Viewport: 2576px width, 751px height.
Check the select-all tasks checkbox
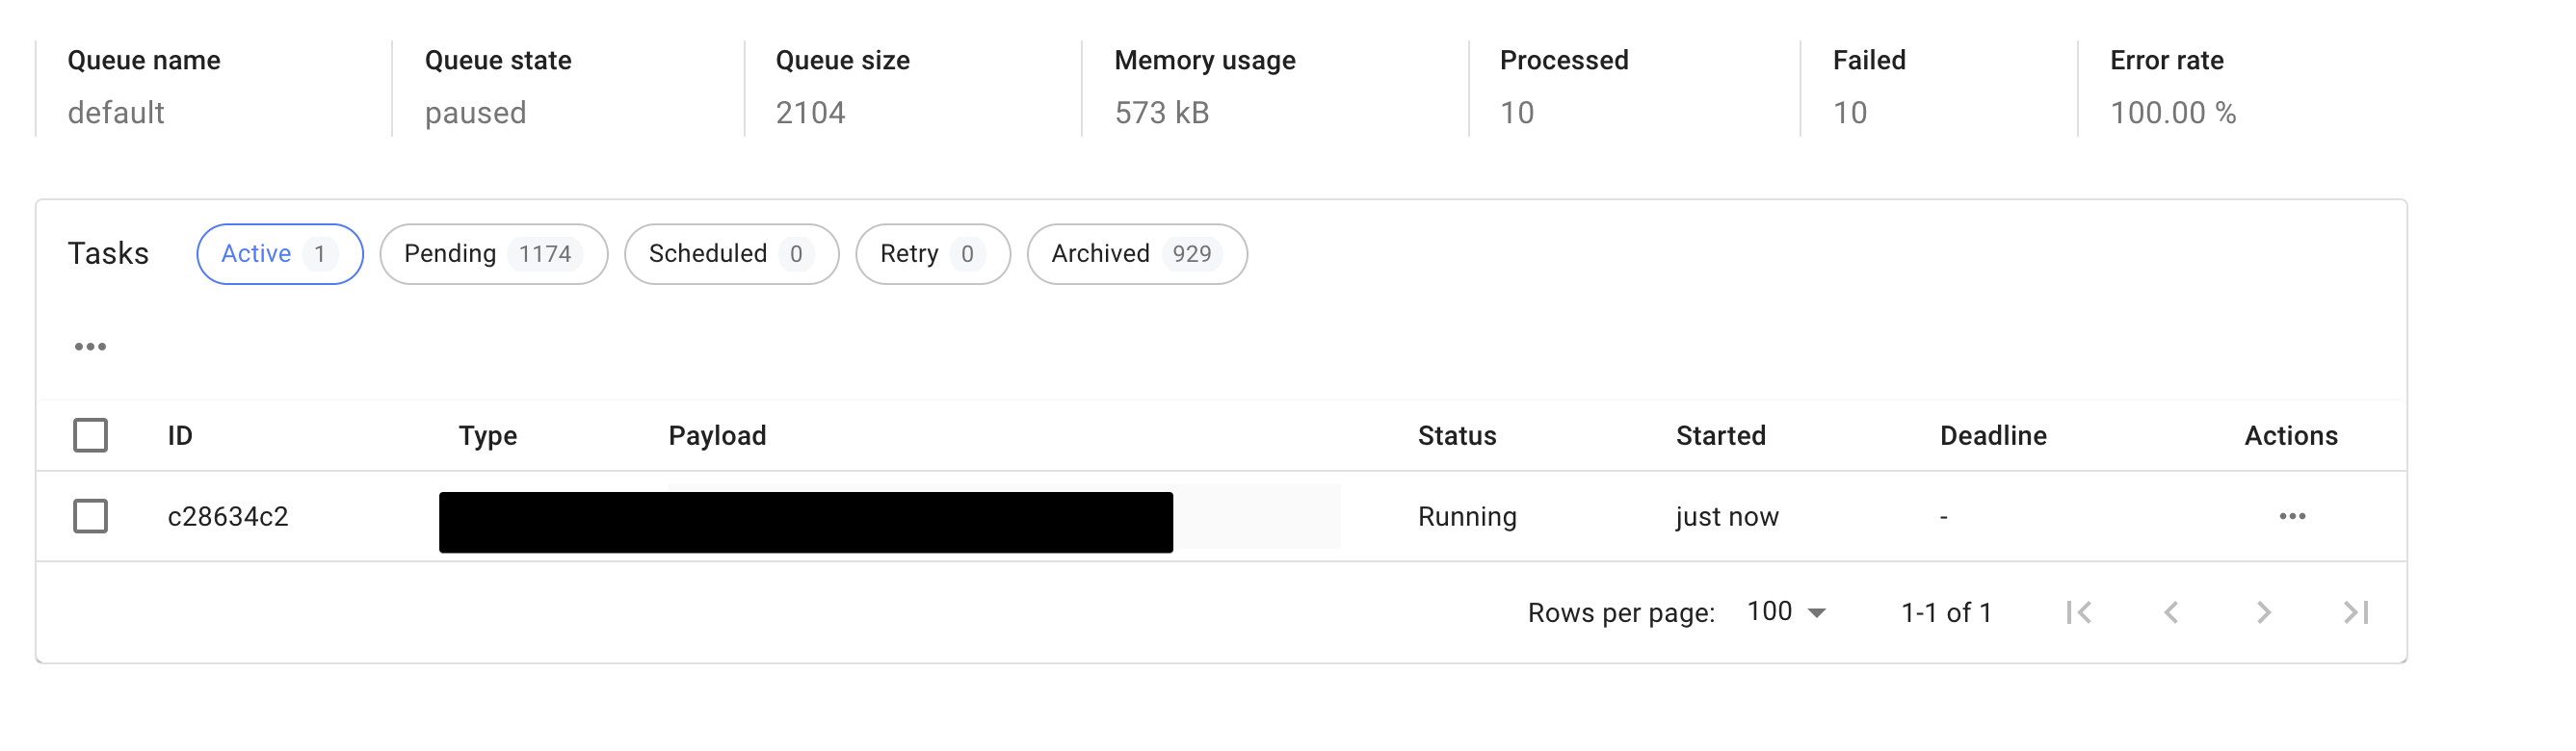point(90,435)
